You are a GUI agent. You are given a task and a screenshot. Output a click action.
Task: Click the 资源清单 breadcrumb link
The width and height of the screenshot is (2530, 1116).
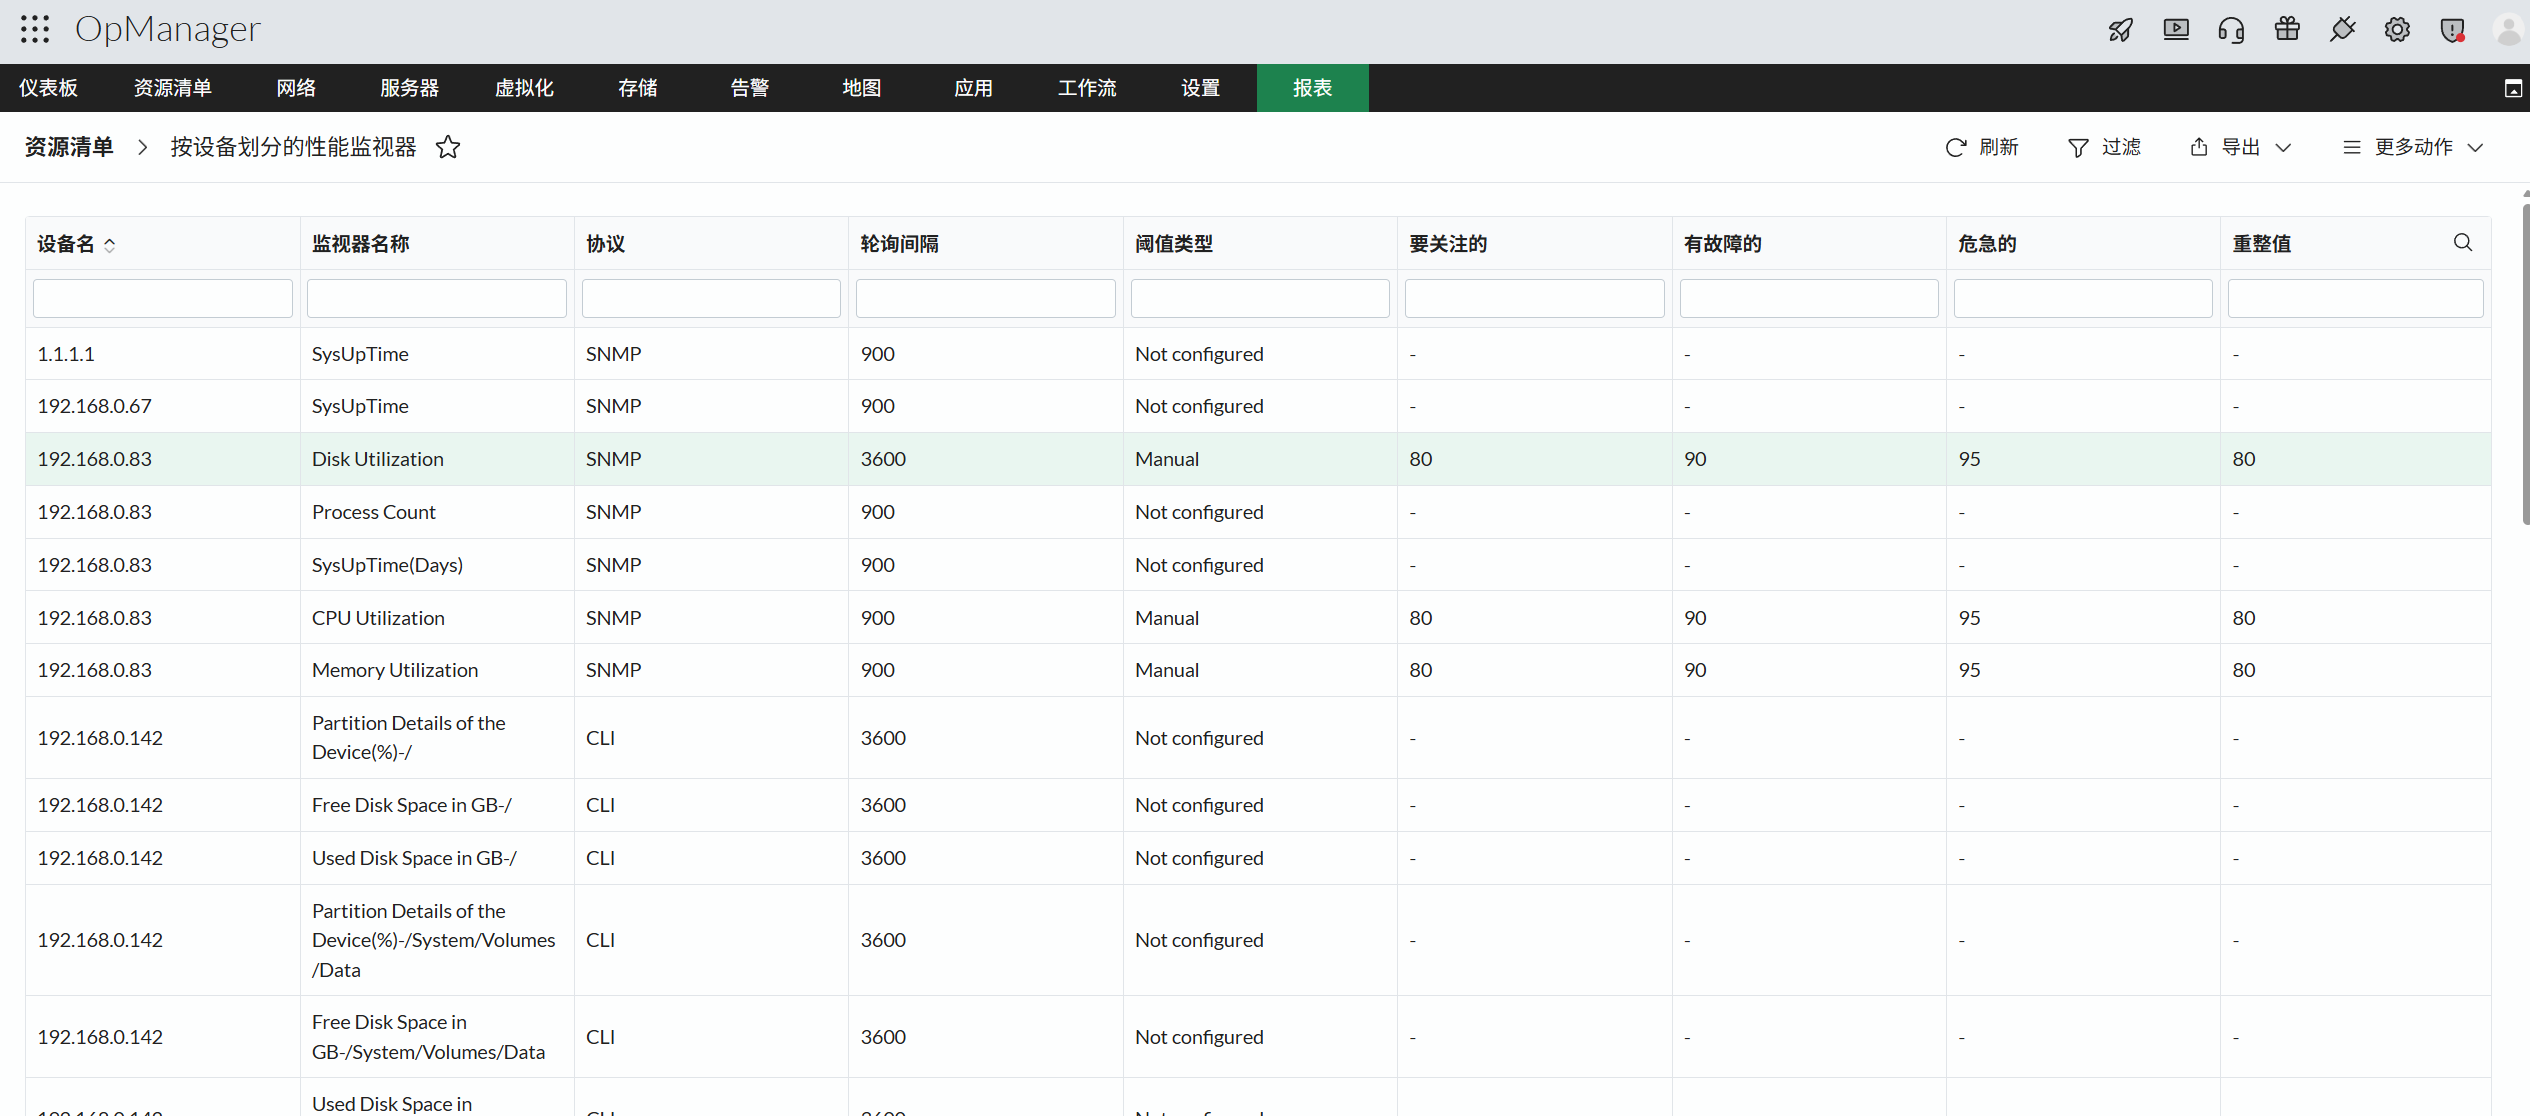(x=69, y=147)
